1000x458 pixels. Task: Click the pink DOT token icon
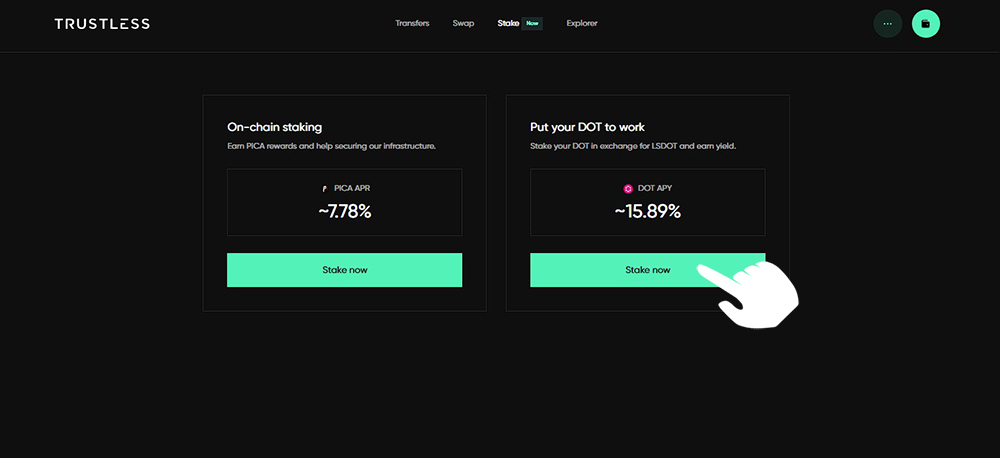(628, 189)
